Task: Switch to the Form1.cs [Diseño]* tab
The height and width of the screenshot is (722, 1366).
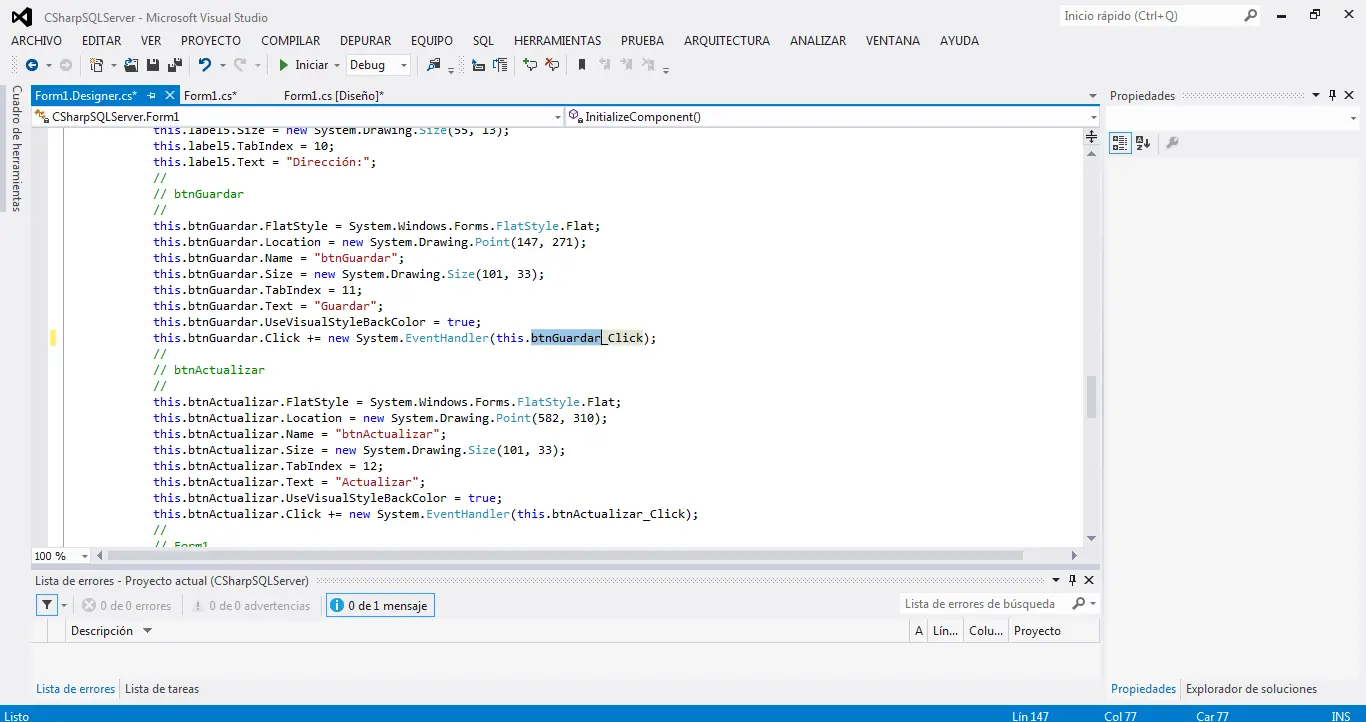Action: tap(334, 95)
